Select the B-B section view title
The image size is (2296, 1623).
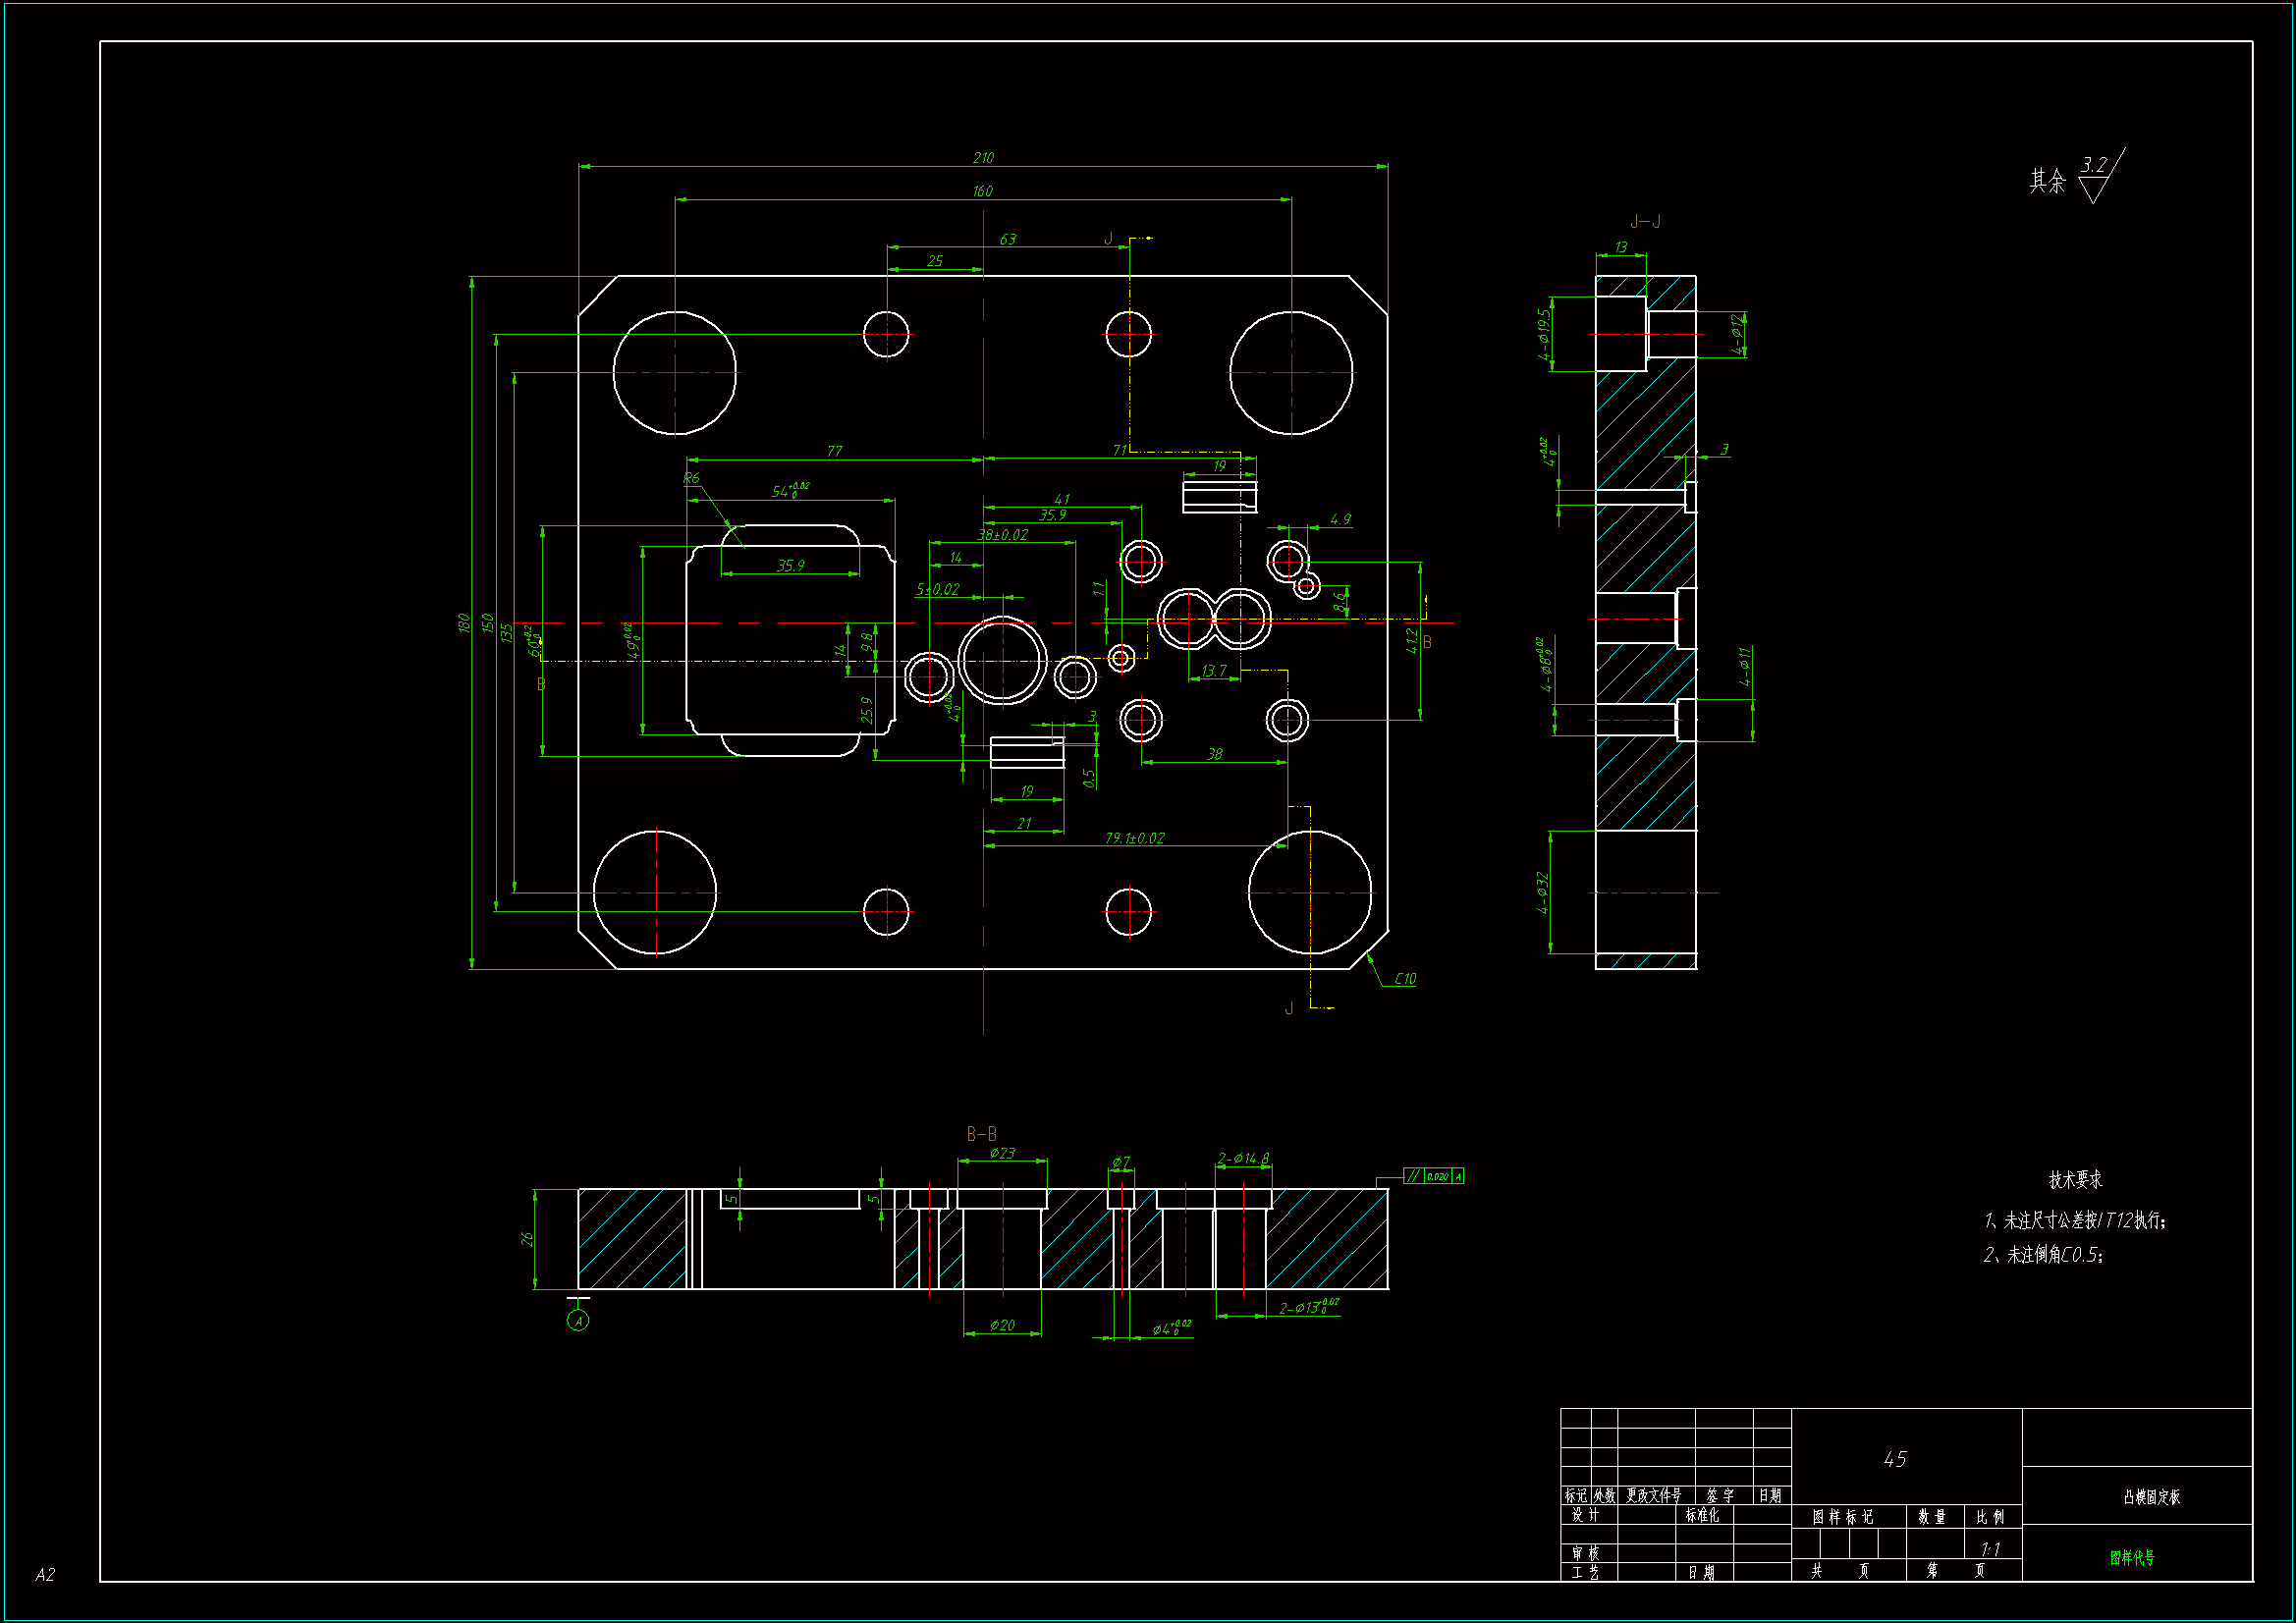(981, 1134)
